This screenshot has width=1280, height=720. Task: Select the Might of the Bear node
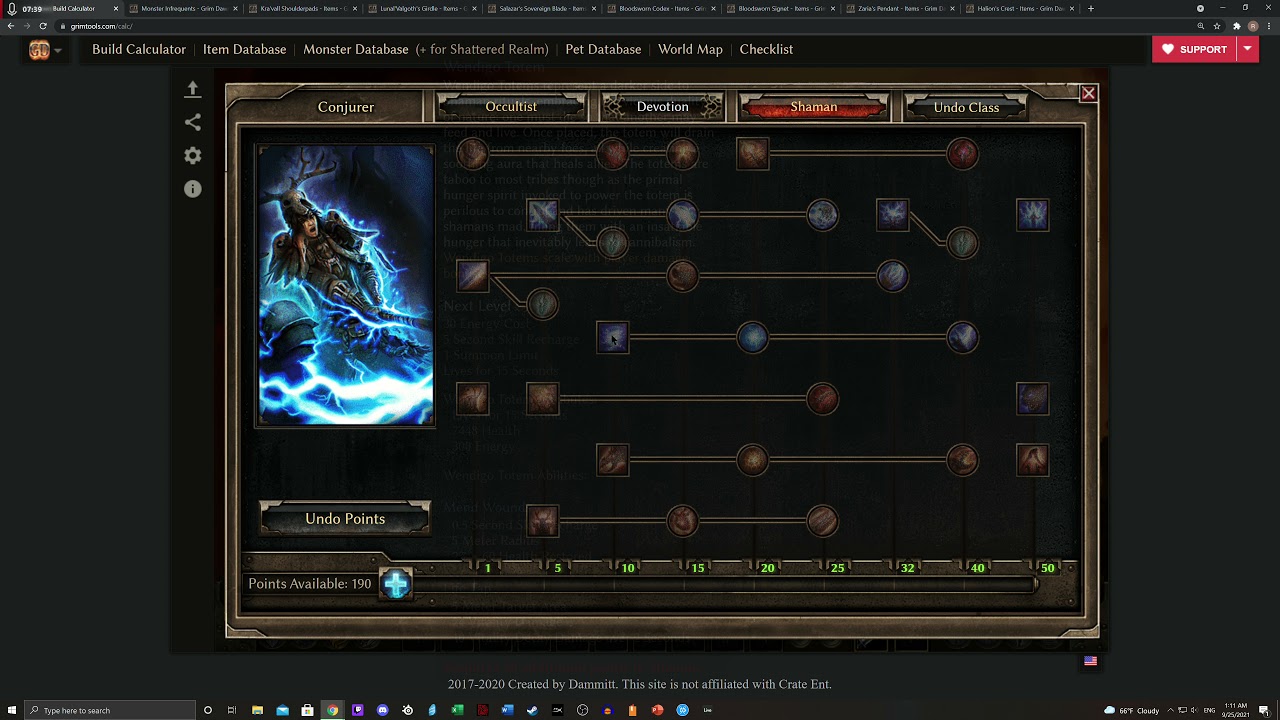pyautogui.click(x=542, y=304)
